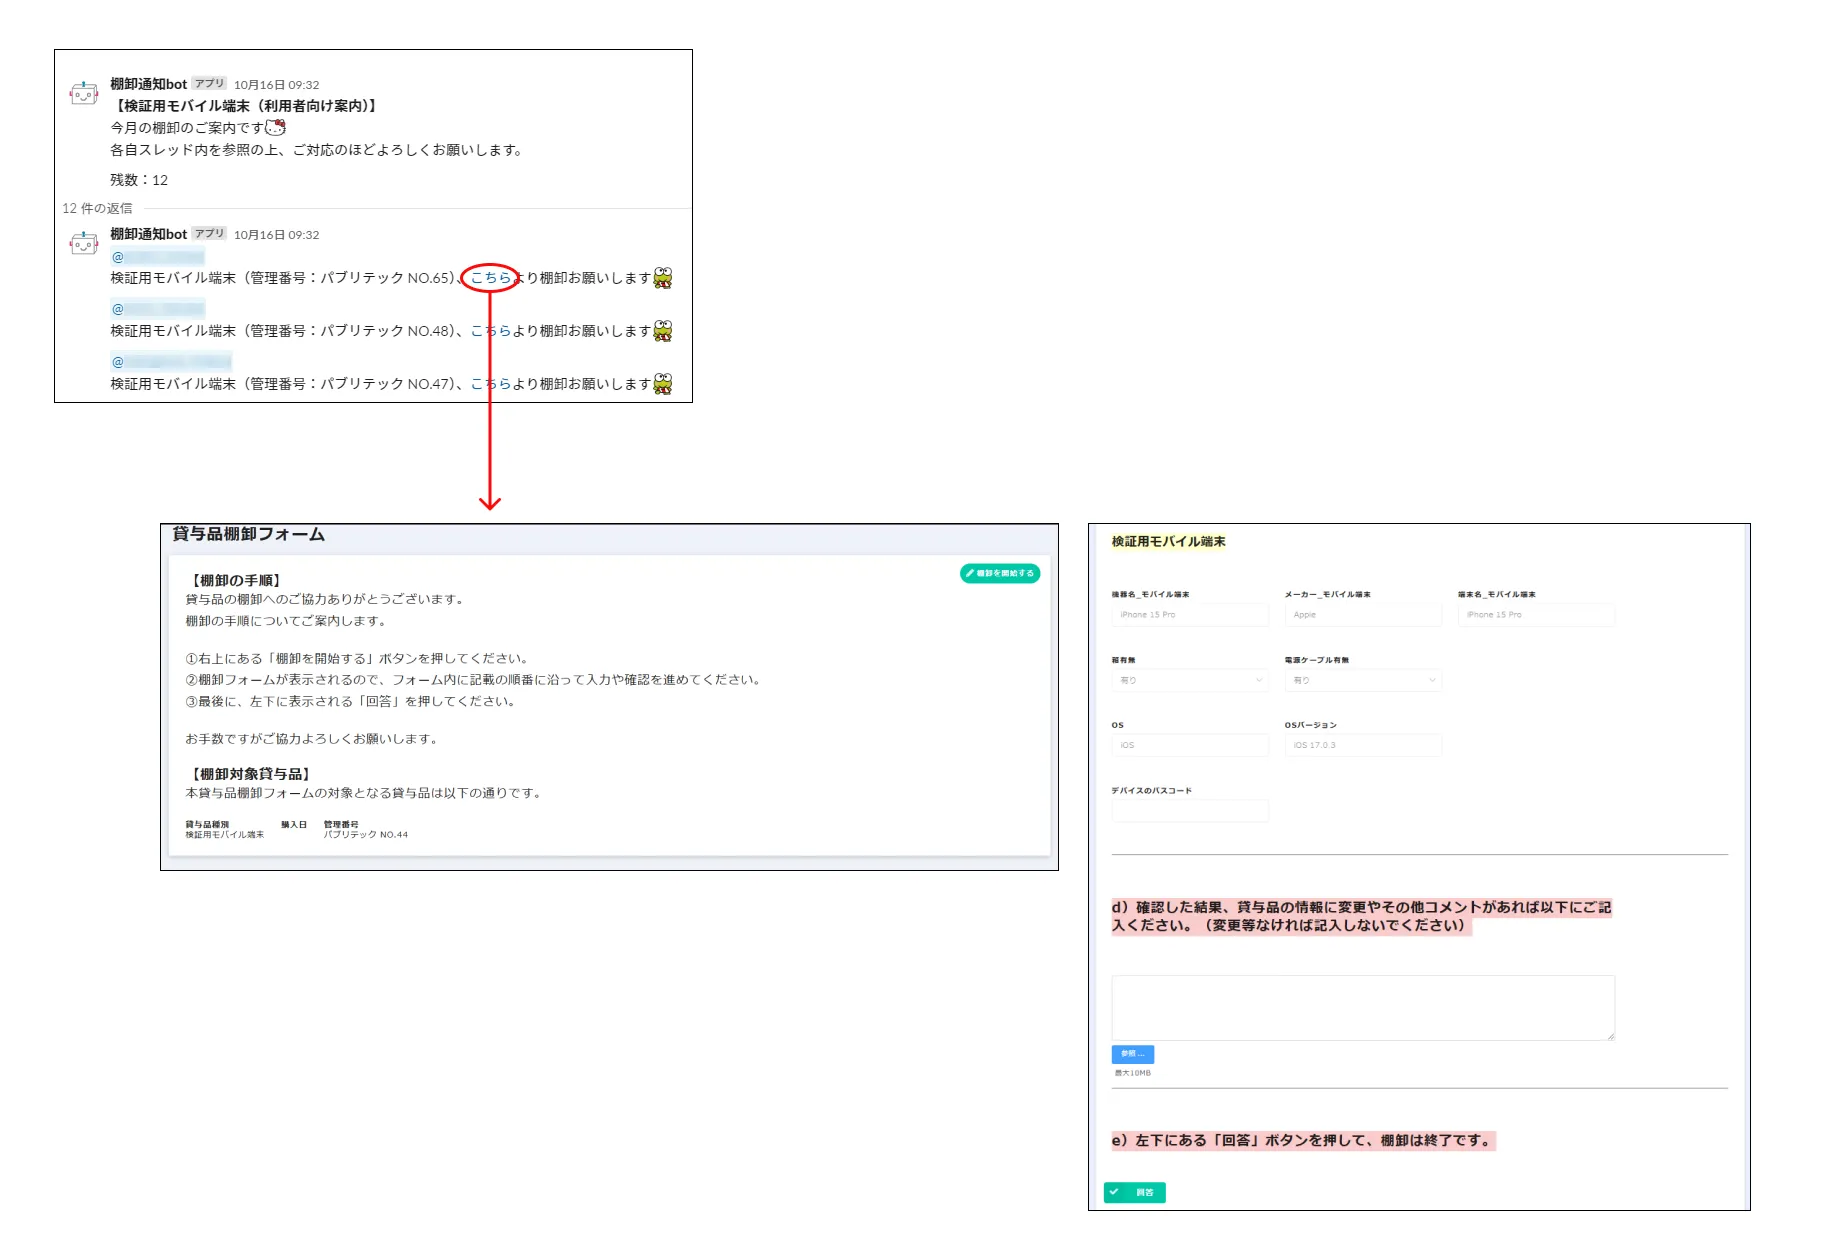Expand the 箱有無 dropdown
This screenshot has width=1845, height=1260.
coord(1190,680)
